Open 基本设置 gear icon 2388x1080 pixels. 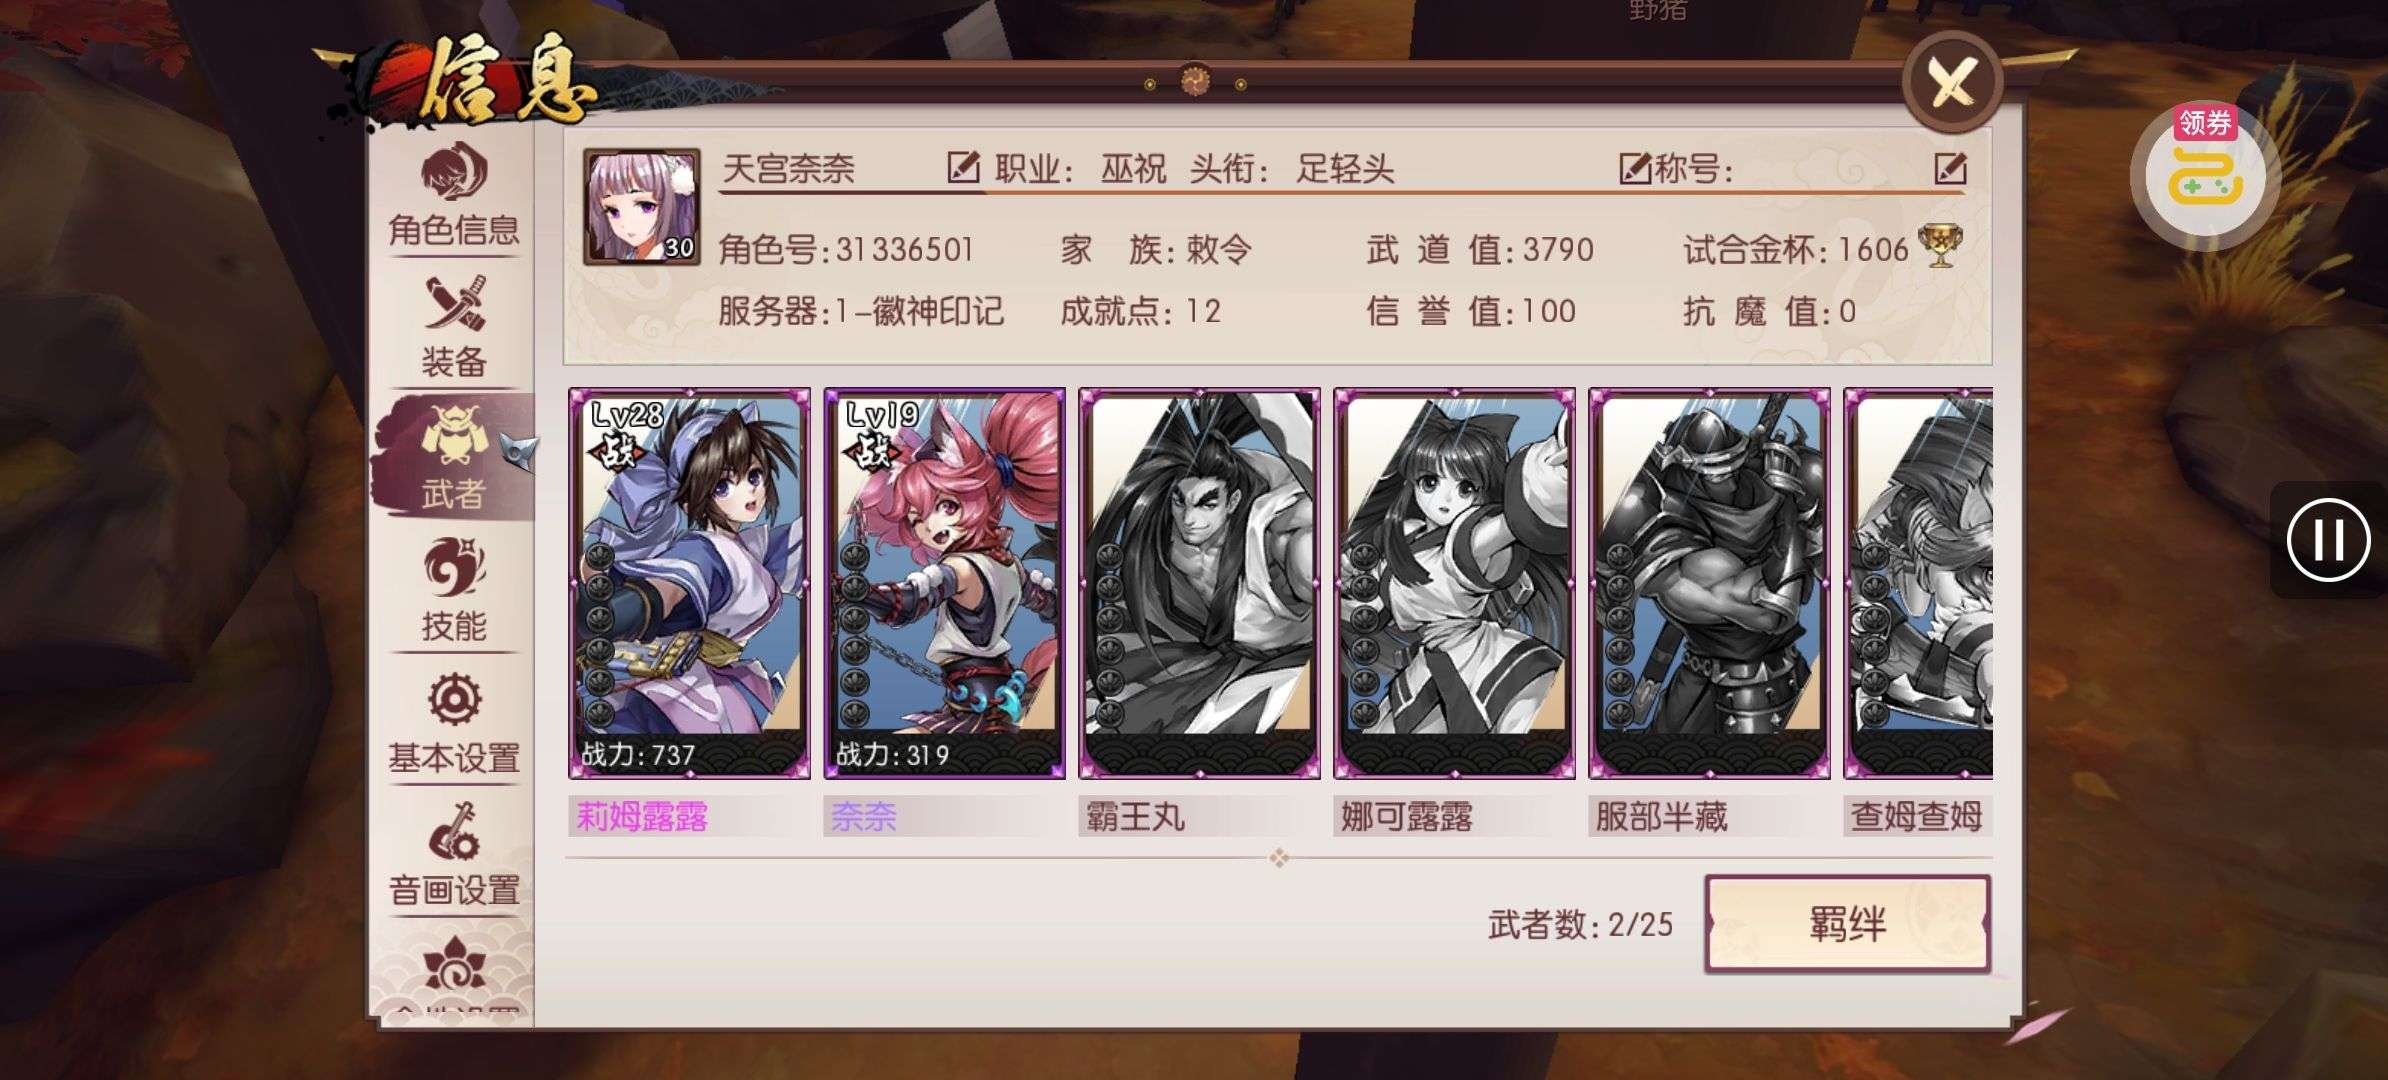455,698
